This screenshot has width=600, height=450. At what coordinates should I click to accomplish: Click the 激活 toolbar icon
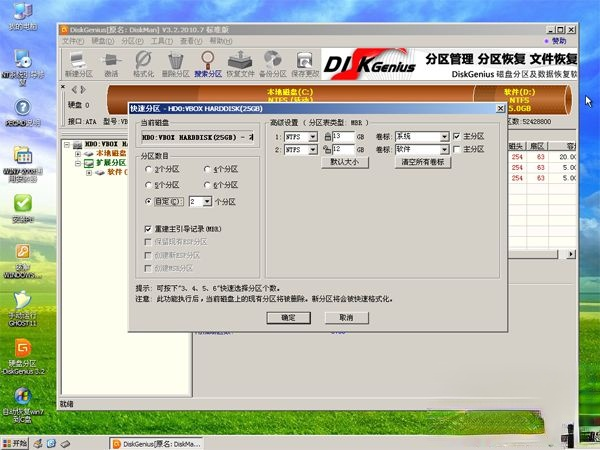pos(111,64)
